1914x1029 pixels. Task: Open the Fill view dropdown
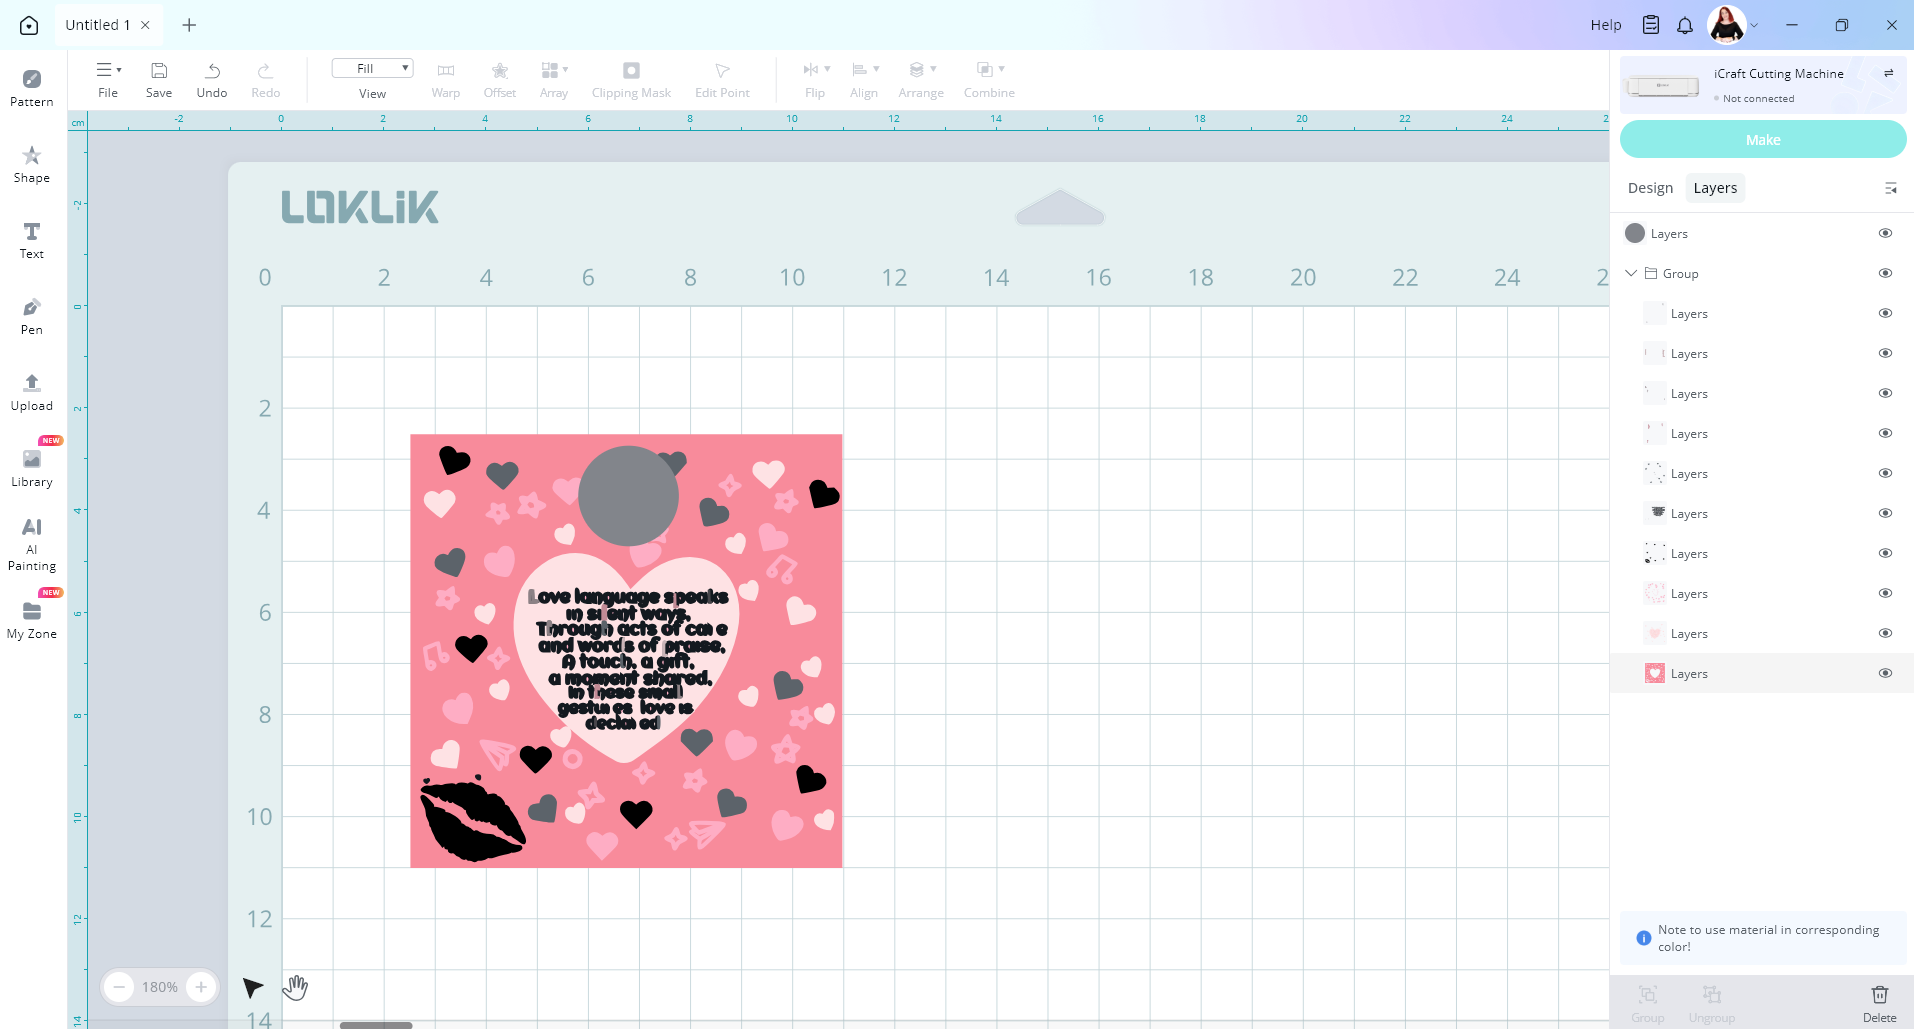(x=372, y=68)
